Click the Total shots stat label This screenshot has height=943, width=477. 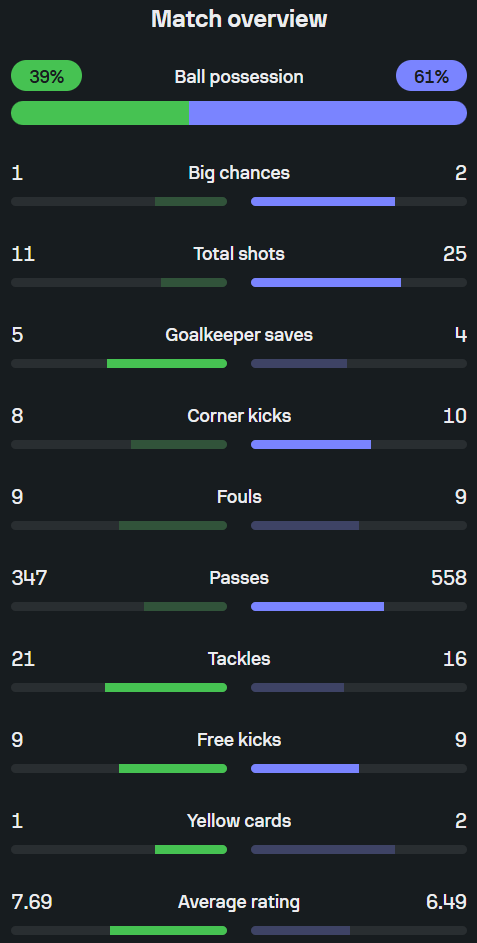pyautogui.click(x=239, y=254)
